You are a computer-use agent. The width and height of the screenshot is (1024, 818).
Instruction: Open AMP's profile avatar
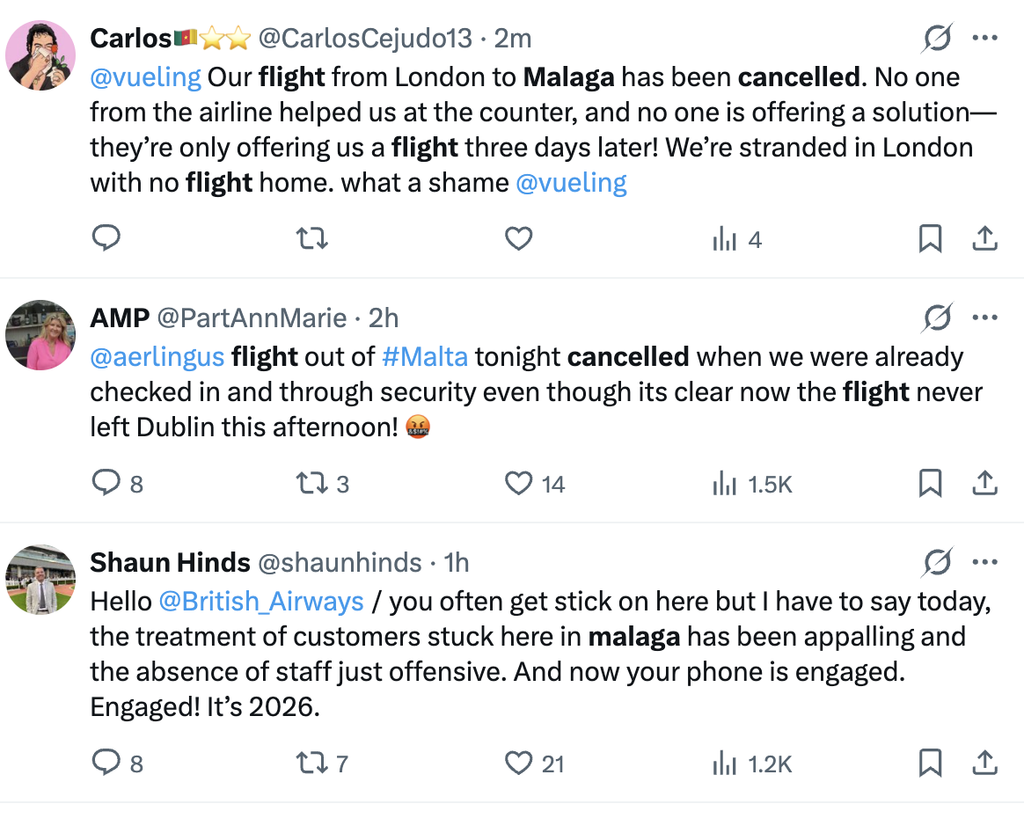click(x=40, y=335)
